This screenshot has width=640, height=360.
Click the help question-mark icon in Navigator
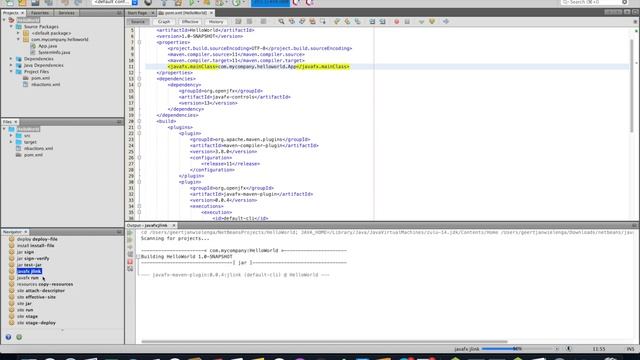point(8,337)
